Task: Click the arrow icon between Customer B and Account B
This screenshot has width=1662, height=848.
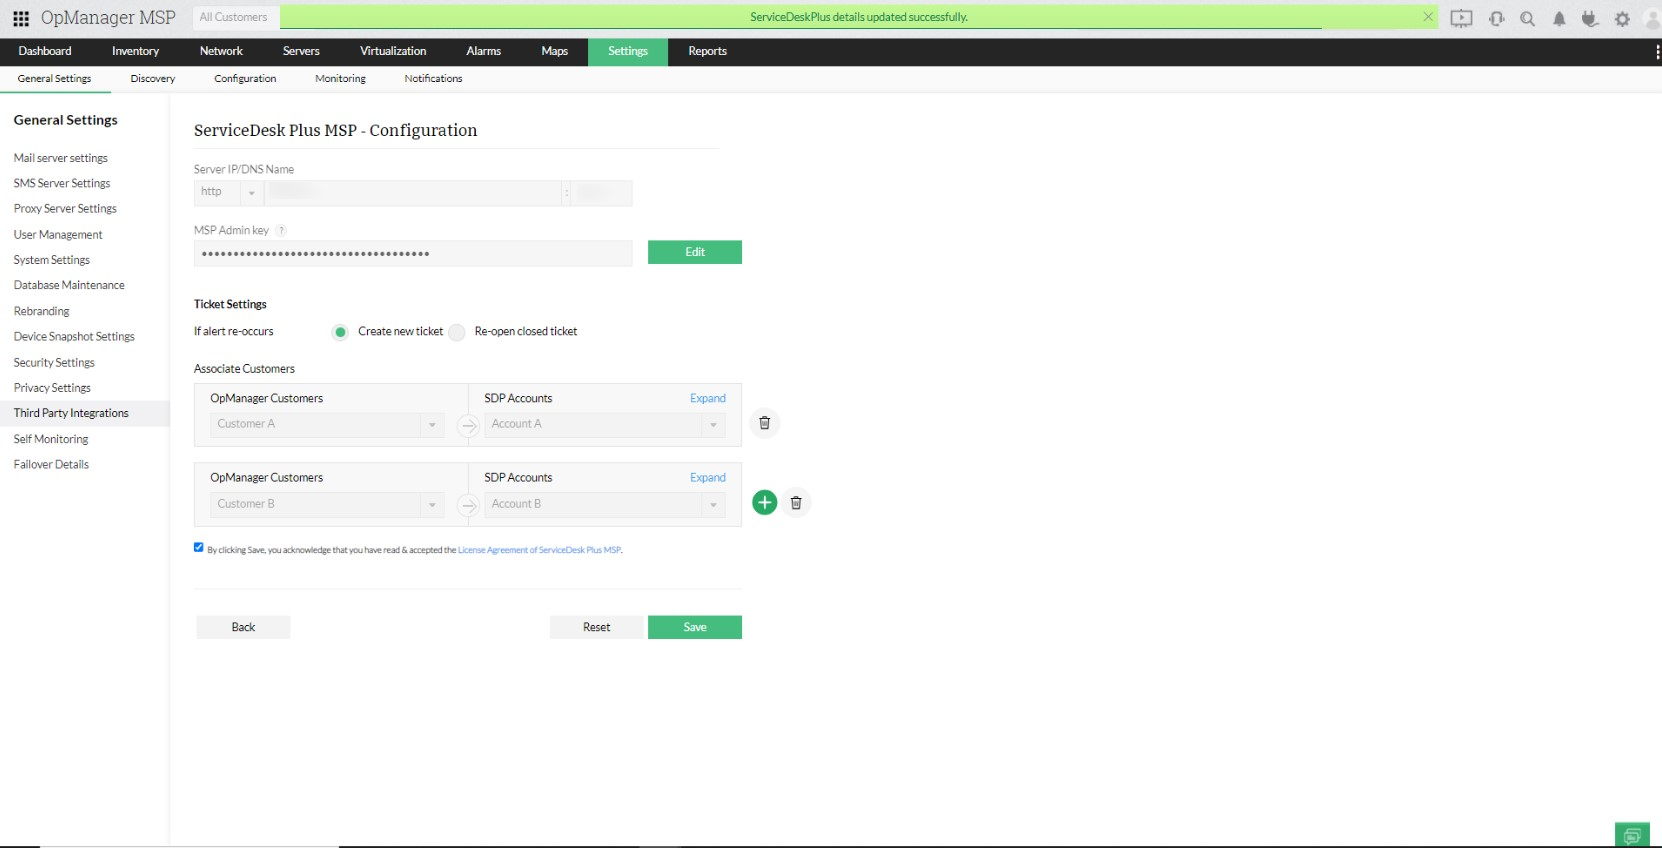Action: point(467,506)
